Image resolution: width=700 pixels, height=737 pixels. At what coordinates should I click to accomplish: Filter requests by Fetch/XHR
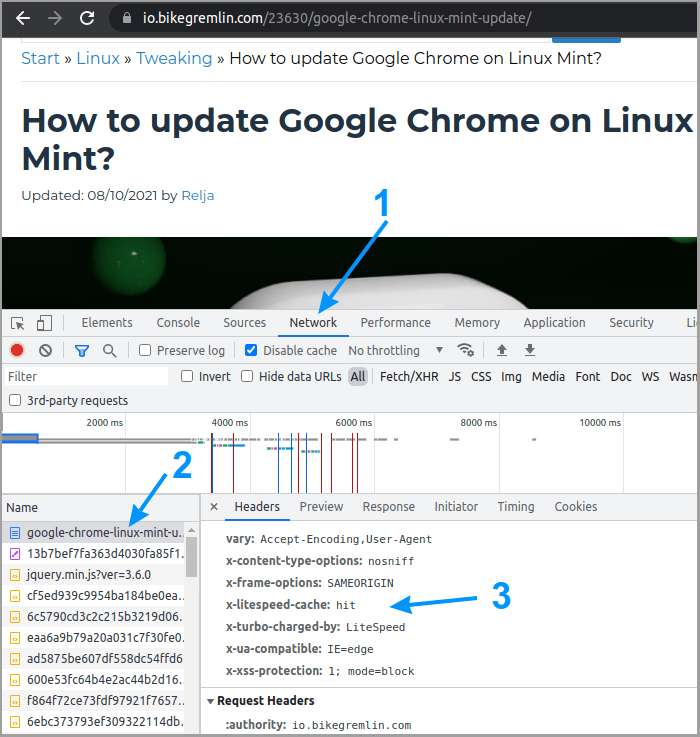(409, 376)
